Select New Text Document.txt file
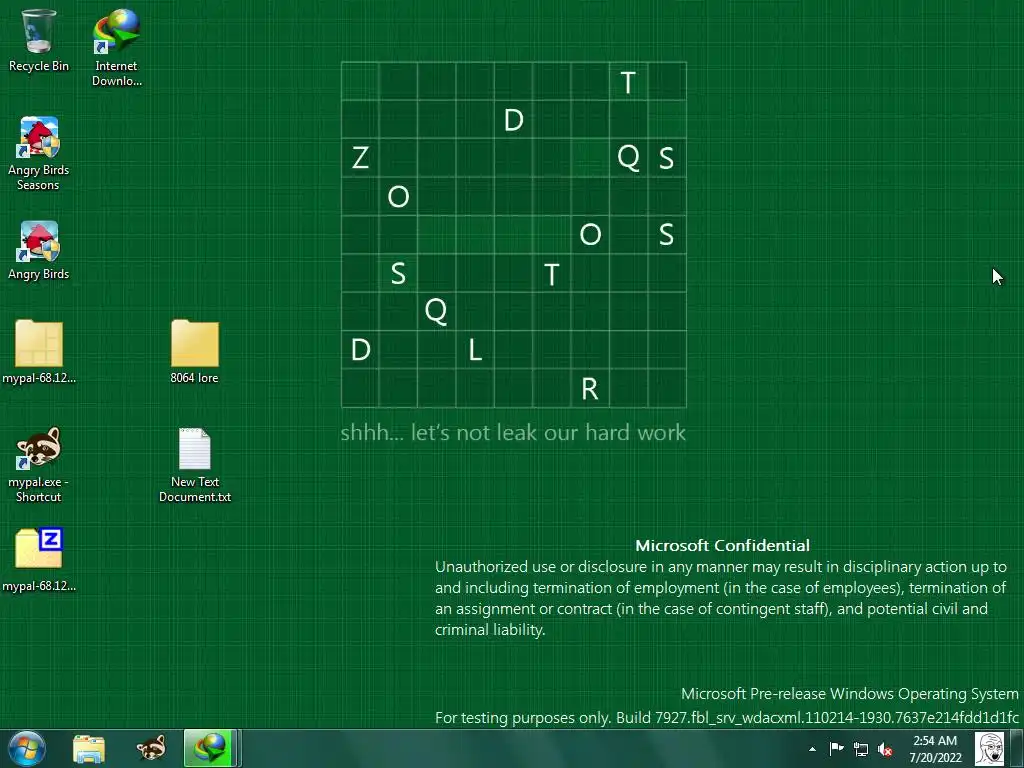Viewport: 1024px width, 768px height. coord(195,464)
